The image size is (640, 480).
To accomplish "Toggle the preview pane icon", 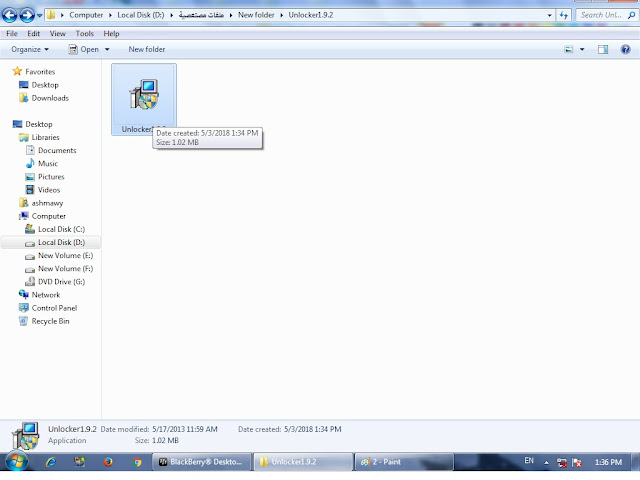I will coord(603,49).
